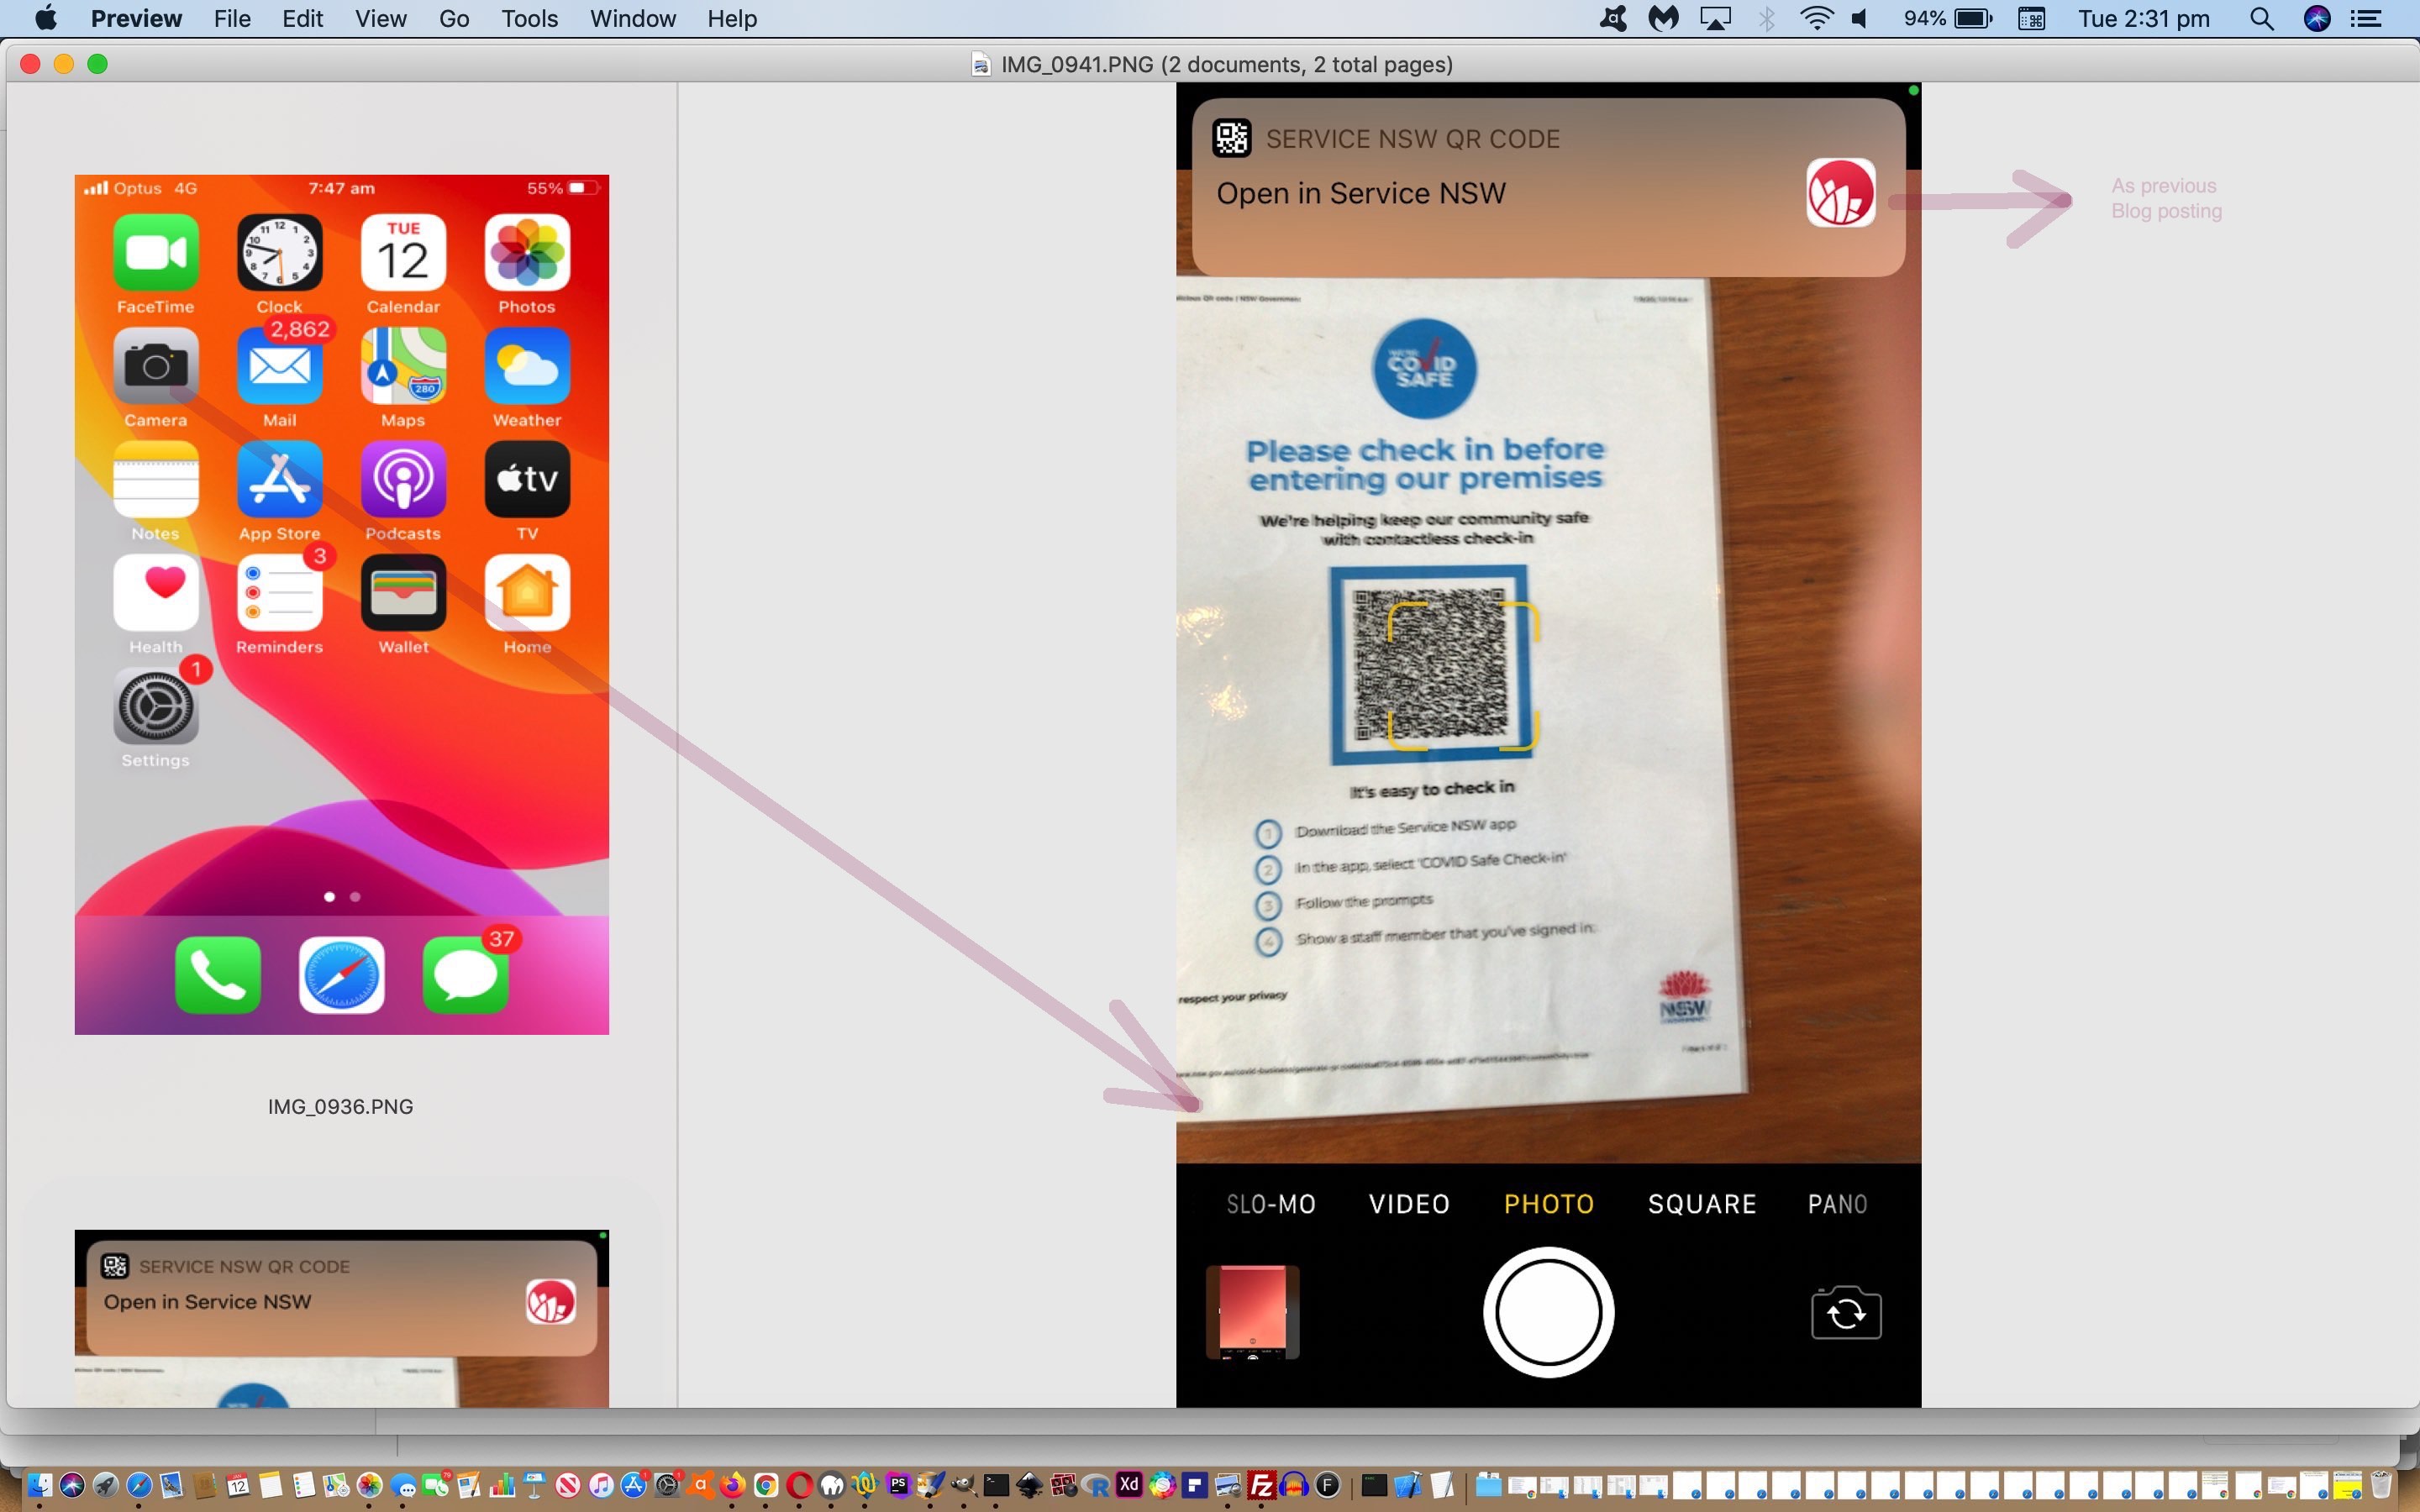Open the keyboard viewer input menu
The height and width of the screenshot is (1512, 2420).
2031,18
